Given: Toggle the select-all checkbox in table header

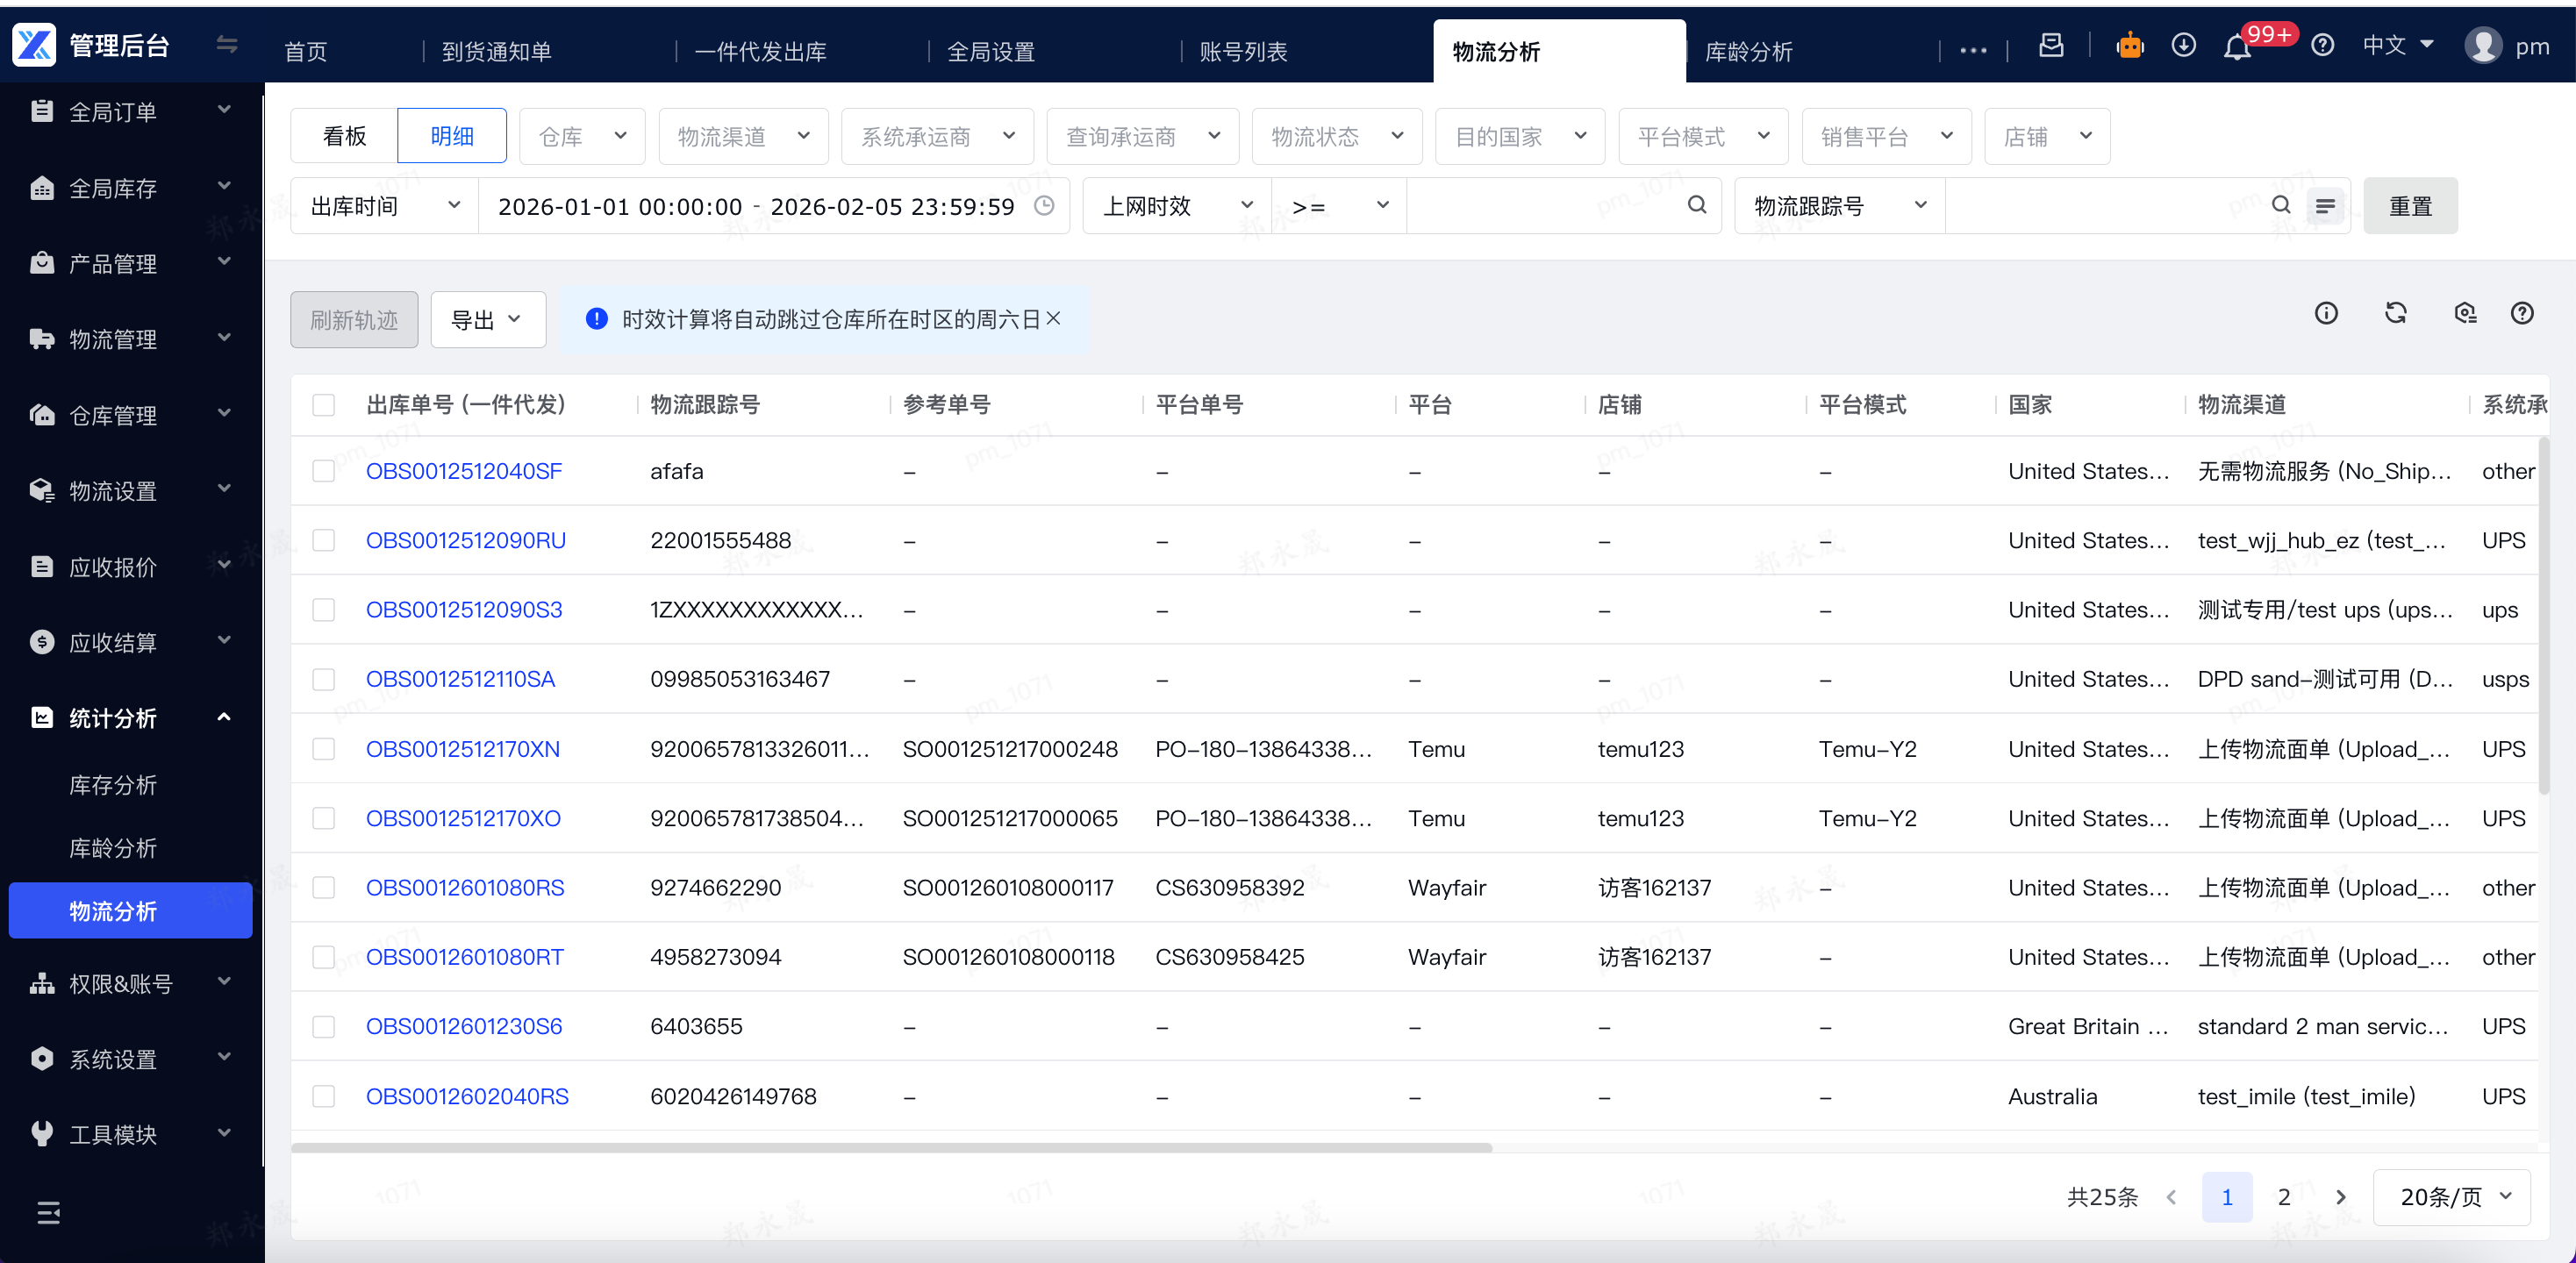Looking at the screenshot, I should tap(323, 405).
